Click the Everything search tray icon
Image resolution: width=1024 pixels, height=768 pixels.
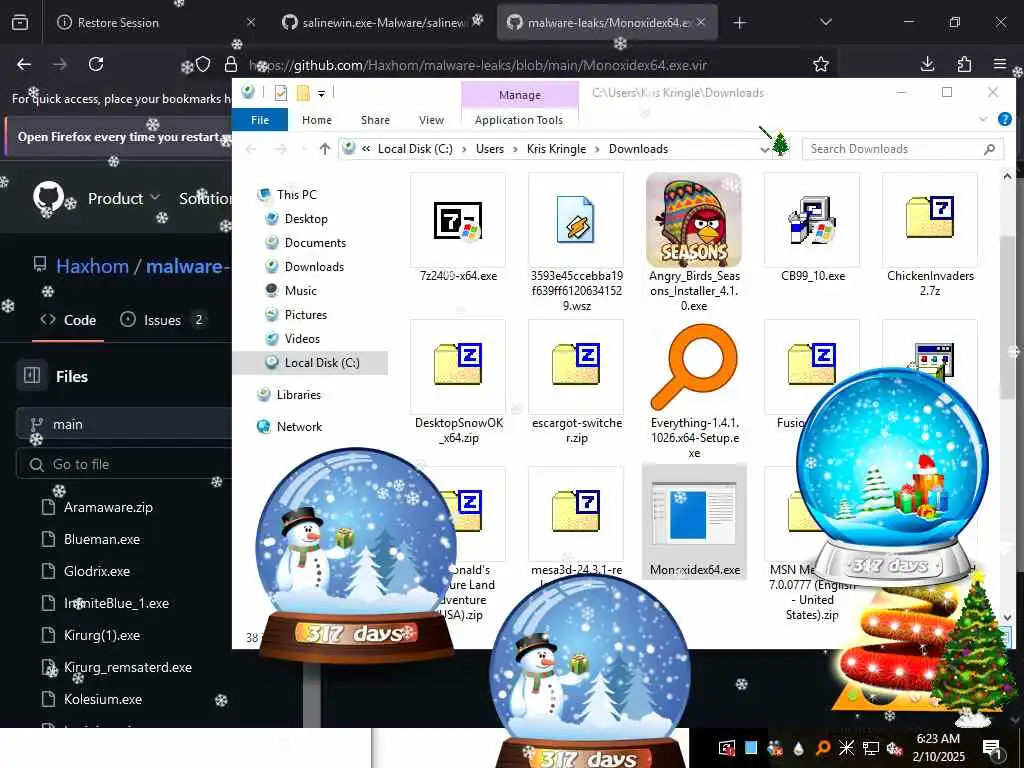823,748
